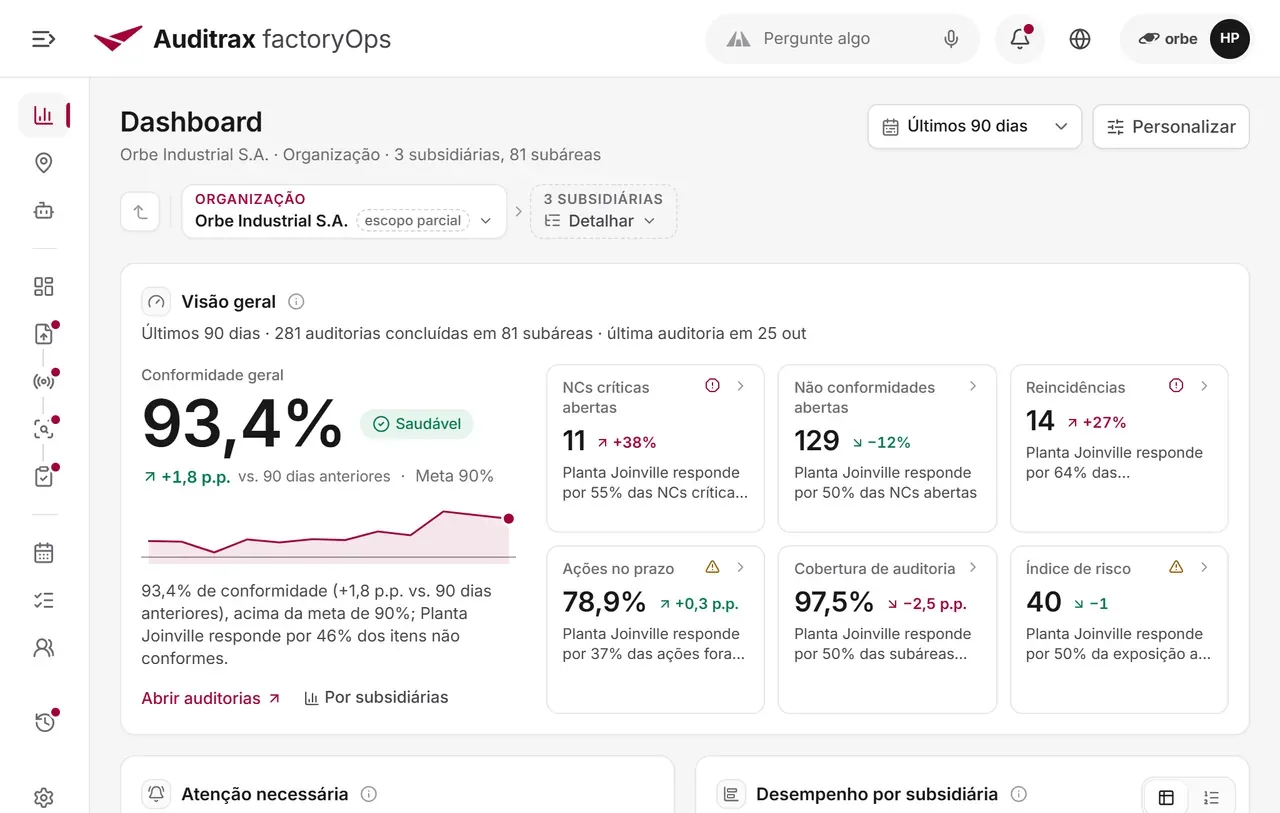Click the +38% critical NCs trend
Image resolution: width=1280 pixels, height=813 pixels.
[627, 442]
